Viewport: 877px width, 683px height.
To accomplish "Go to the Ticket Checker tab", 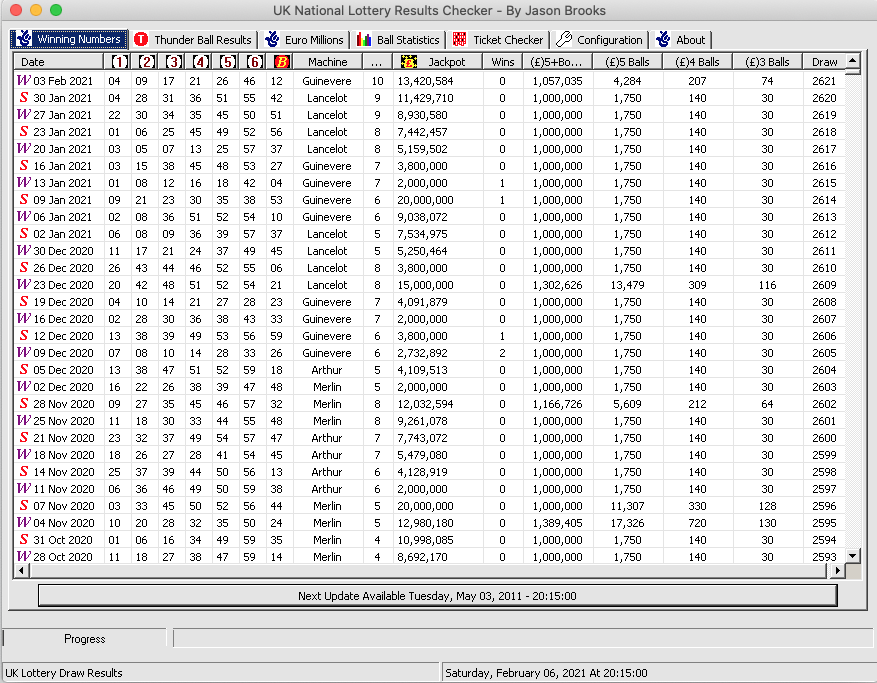I will [498, 40].
